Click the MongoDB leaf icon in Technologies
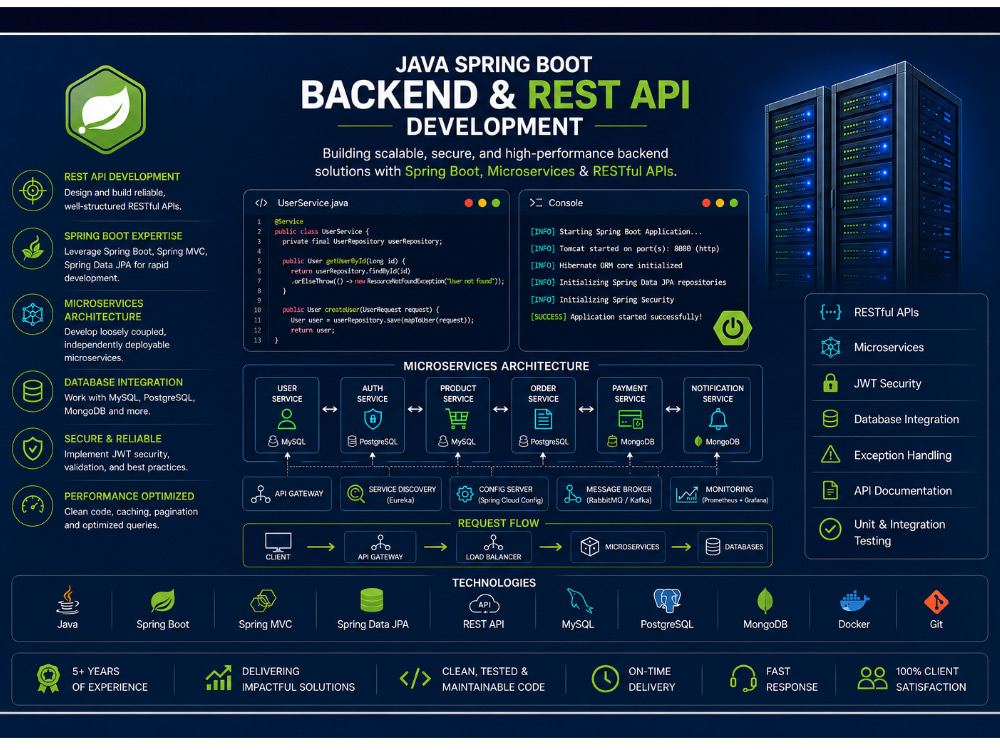Image resolution: width=1000 pixels, height=750 pixels. click(765, 601)
